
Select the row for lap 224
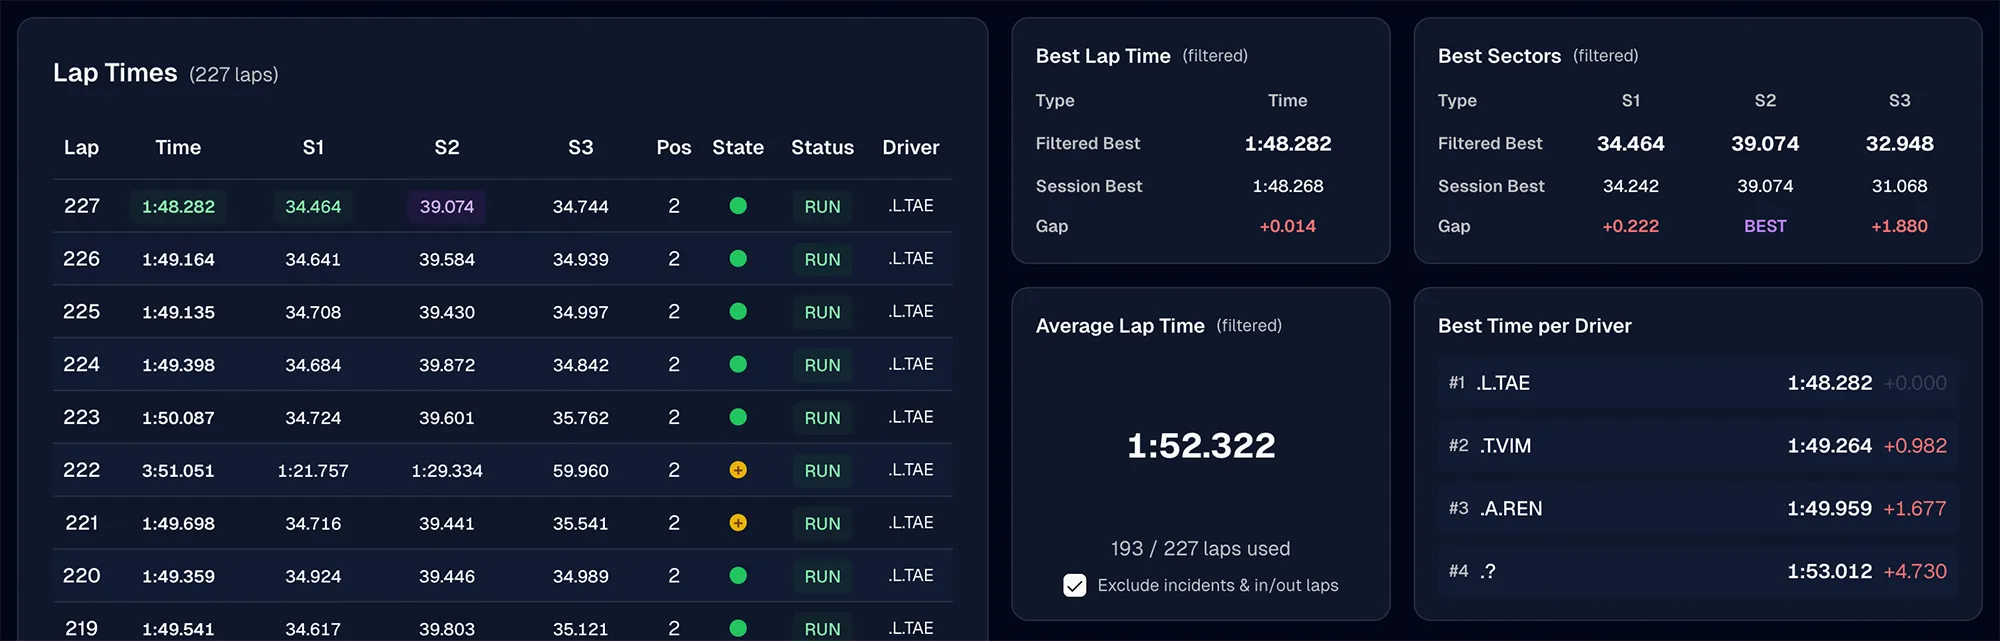(x=400, y=364)
